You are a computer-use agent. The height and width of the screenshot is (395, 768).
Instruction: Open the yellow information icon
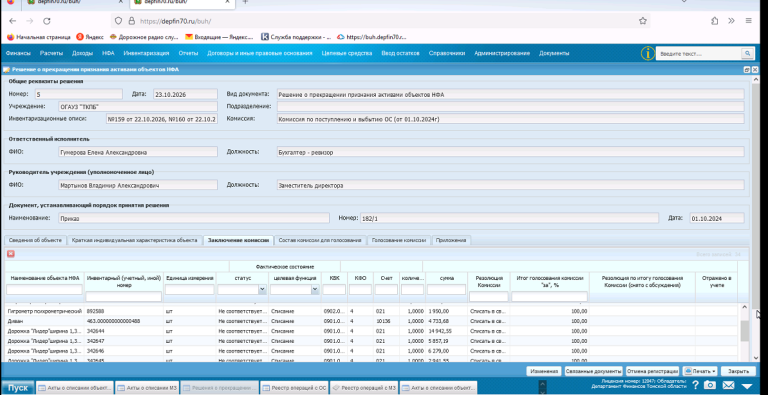[648, 53]
